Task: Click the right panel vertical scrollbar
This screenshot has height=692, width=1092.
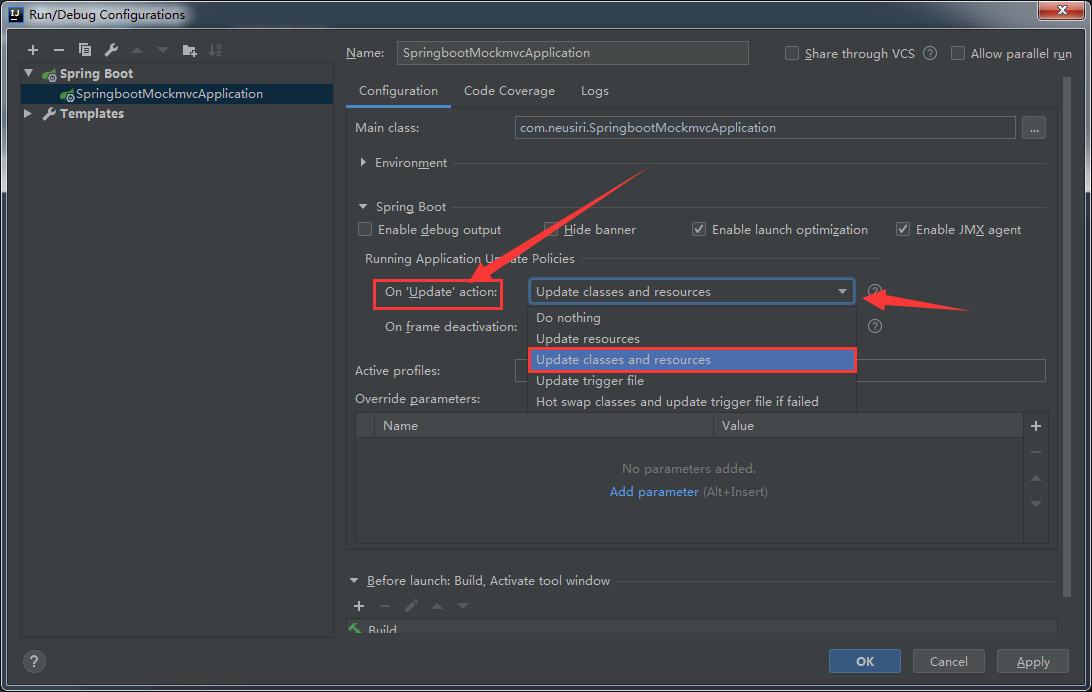Action: [1066, 337]
